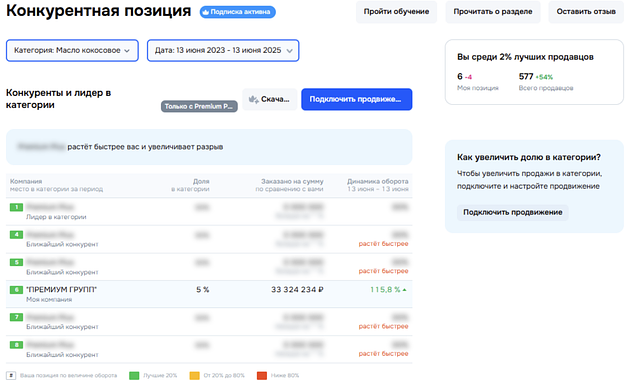Click blue Подключить продвиже... button
The height and width of the screenshot is (390, 628).
(x=356, y=99)
